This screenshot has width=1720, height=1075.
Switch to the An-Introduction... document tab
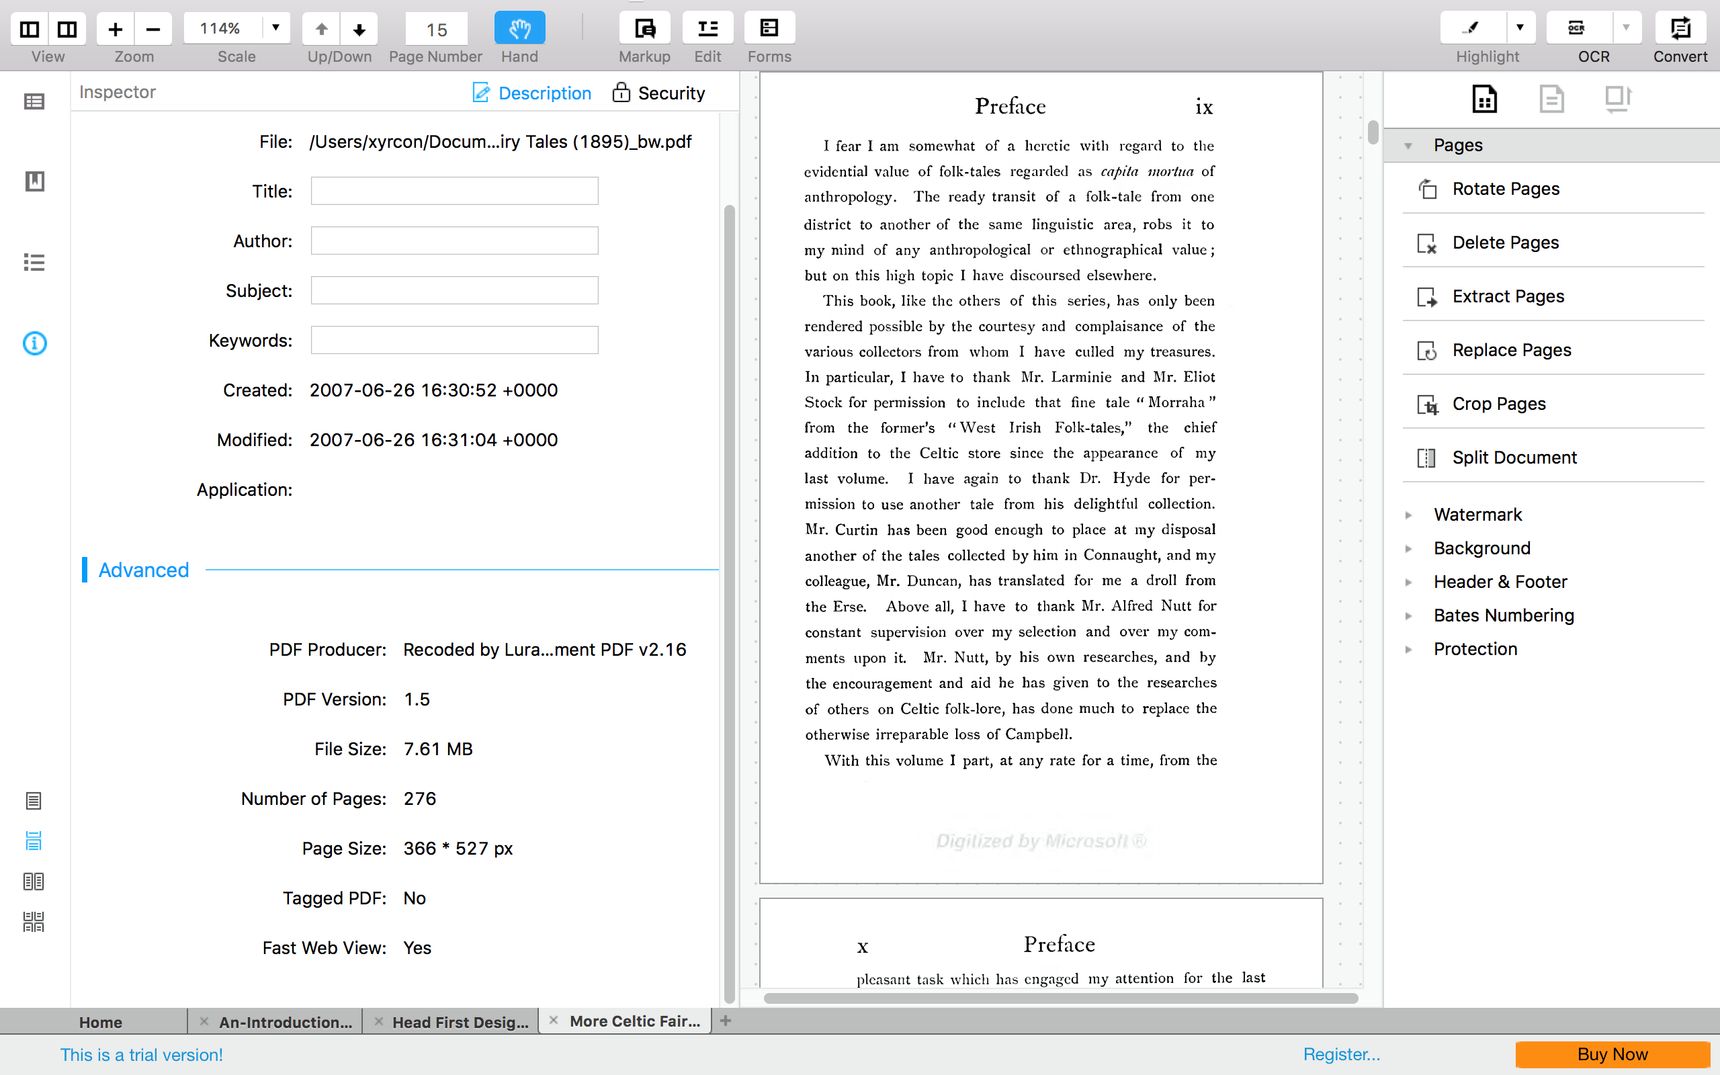click(285, 1022)
